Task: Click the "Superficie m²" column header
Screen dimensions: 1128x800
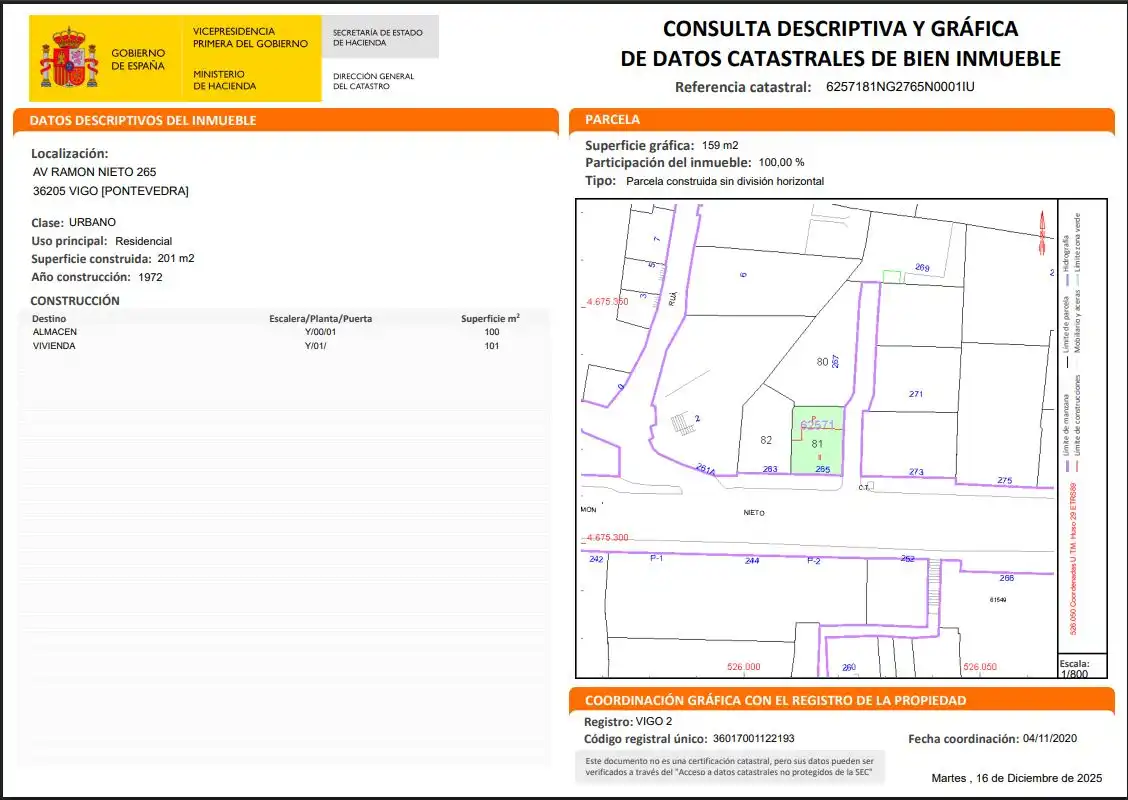Action: tap(491, 318)
